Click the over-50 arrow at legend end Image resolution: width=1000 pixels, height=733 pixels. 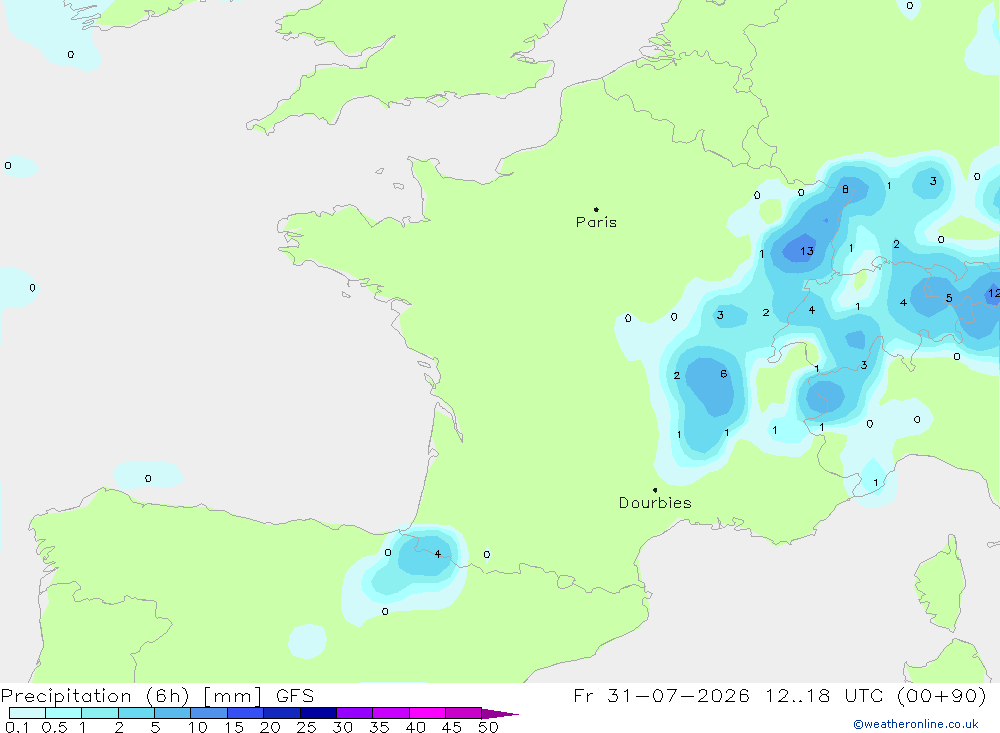click(500, 714)
